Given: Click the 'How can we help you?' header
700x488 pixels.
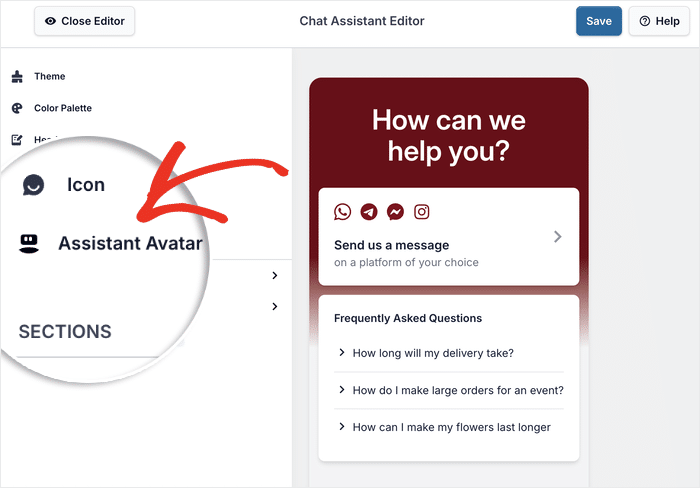Looking at the screenshot, I should (448, 136).
